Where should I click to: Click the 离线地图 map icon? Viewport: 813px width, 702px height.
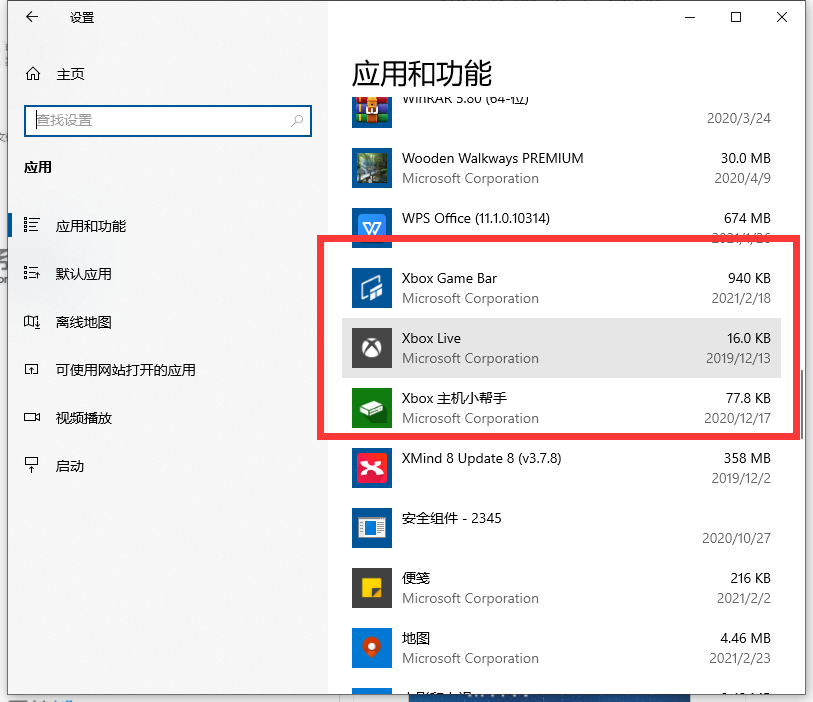31,321
